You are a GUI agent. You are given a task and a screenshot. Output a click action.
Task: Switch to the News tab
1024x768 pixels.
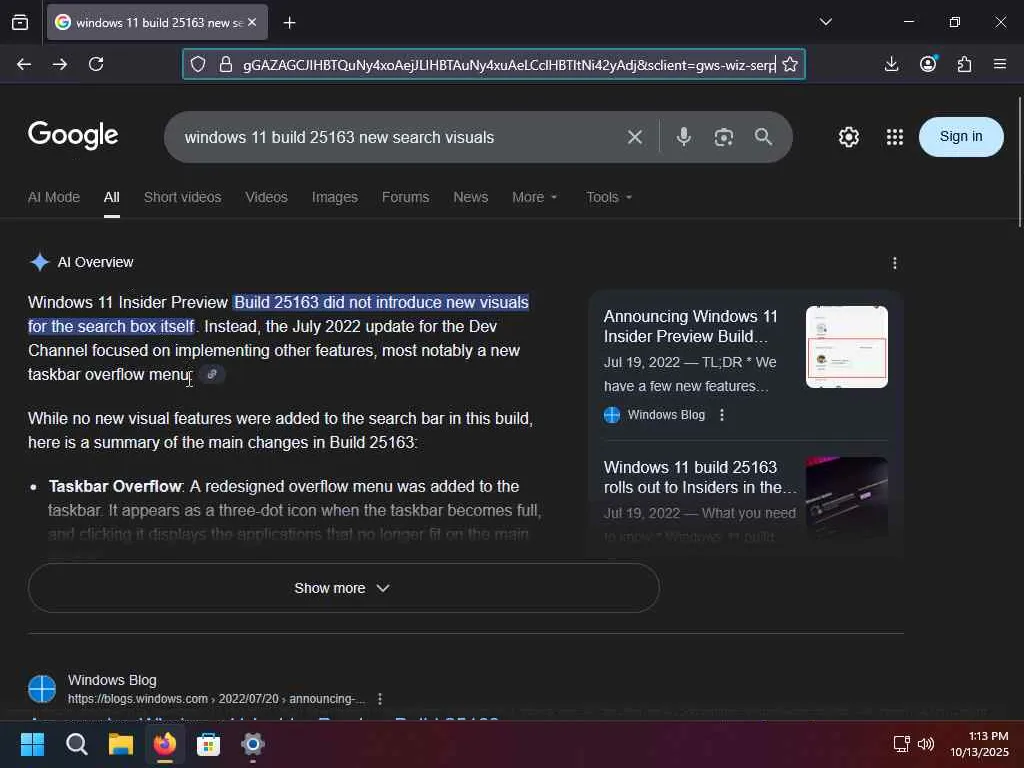coord(470,197)
